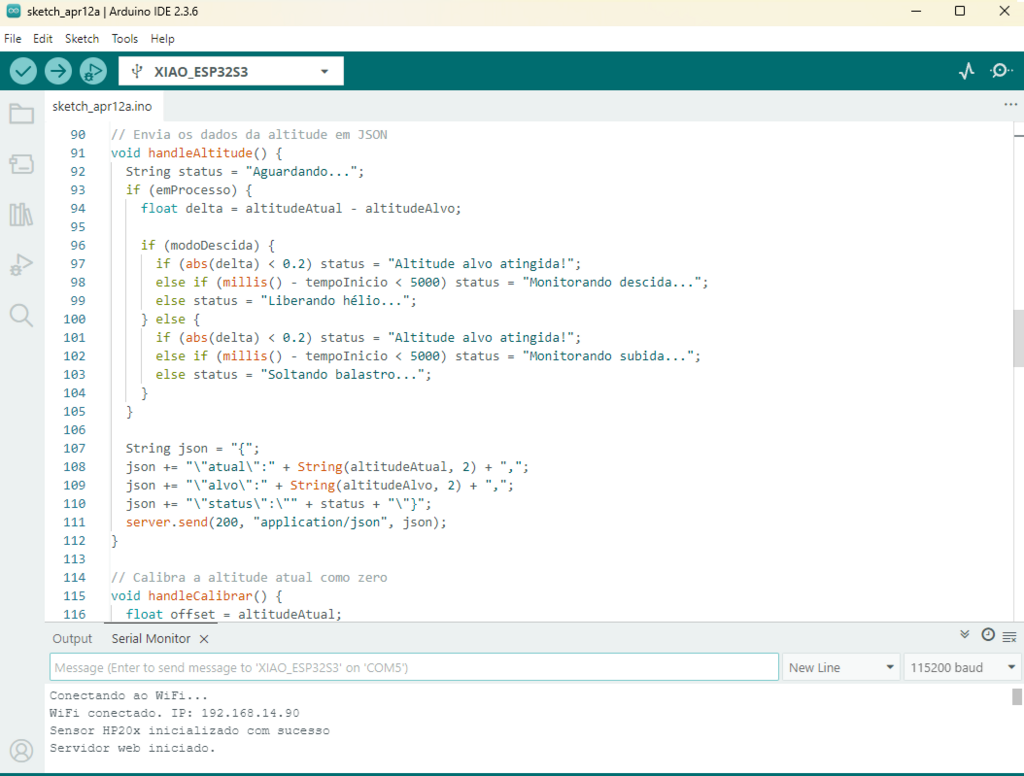Toggle autoscroll in Serial Monitor
Viewport: 1024px width, 776px height.
pos(965,635)
